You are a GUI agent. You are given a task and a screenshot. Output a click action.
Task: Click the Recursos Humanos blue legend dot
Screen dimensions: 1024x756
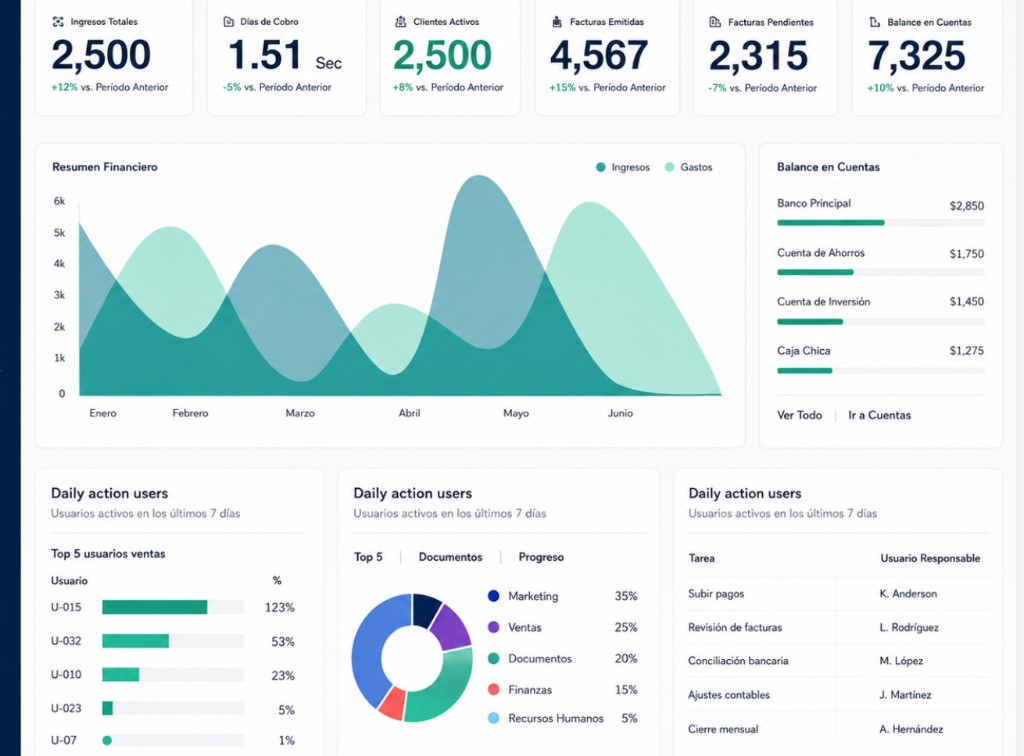[x=494, y=718]
